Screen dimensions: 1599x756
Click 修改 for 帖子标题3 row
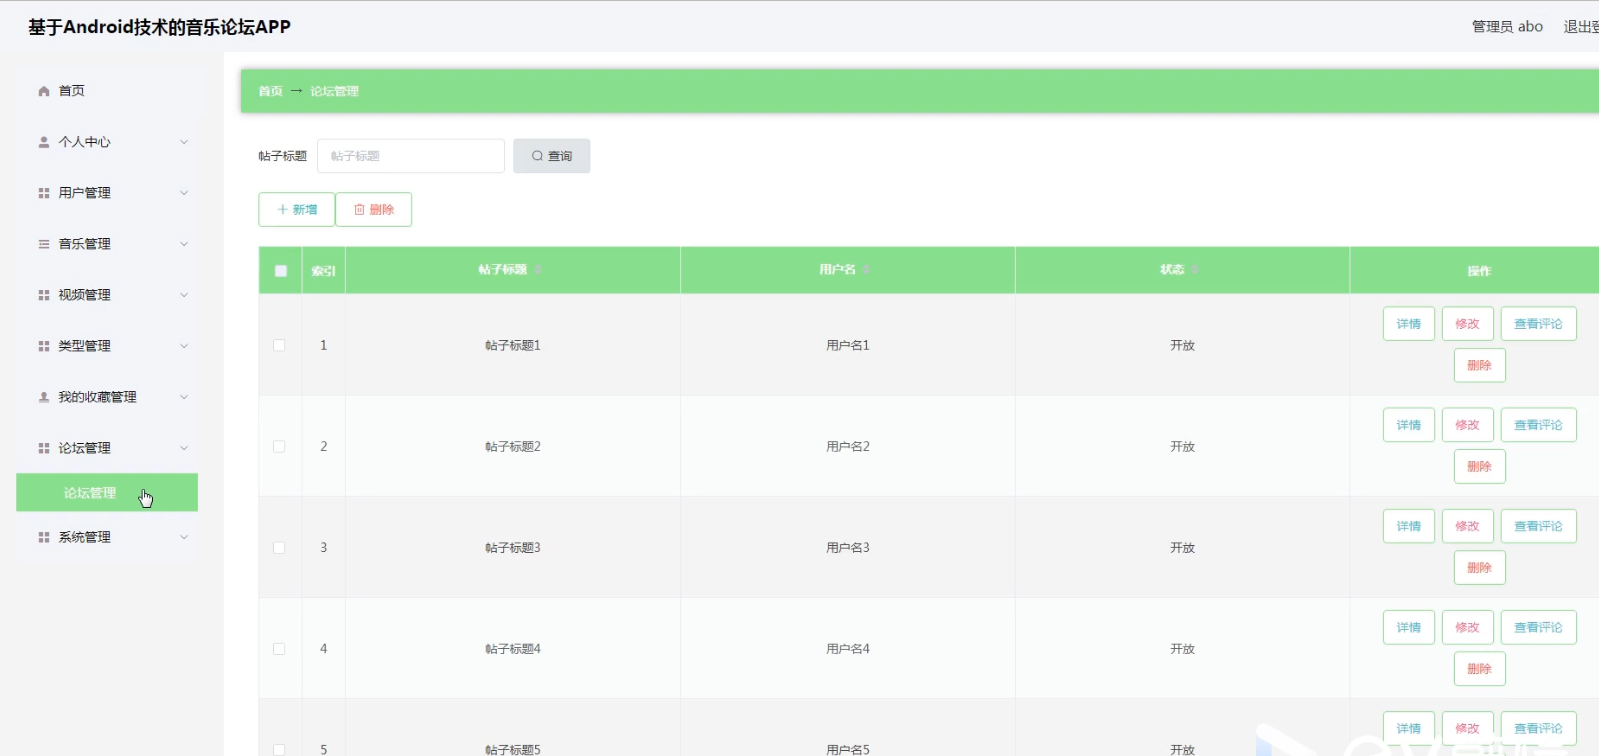[1467, 526]
